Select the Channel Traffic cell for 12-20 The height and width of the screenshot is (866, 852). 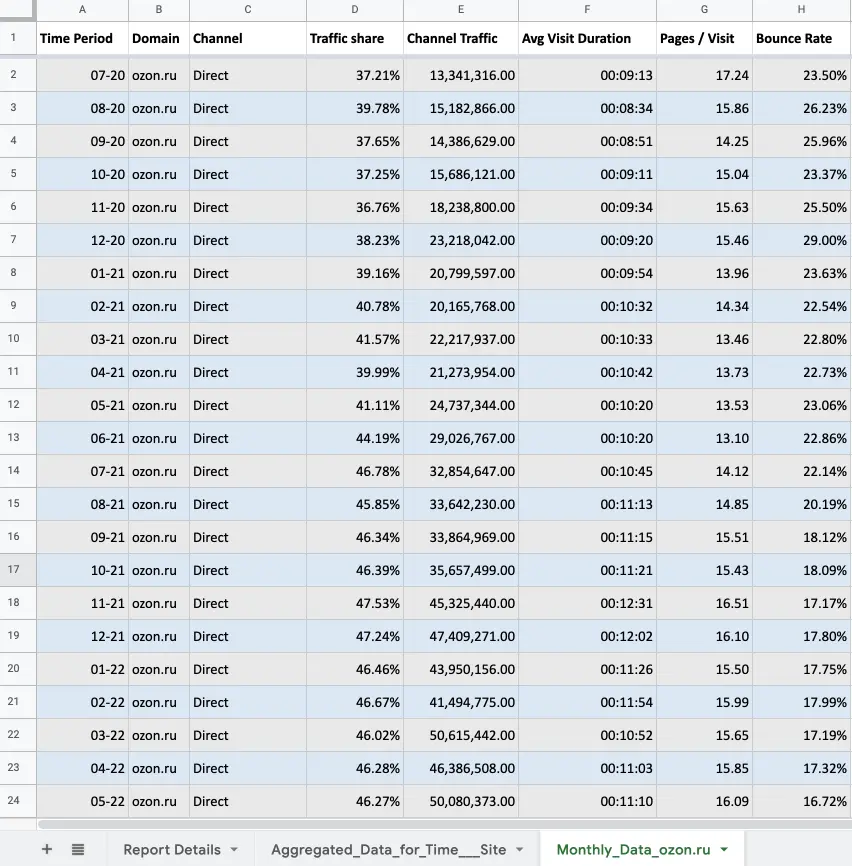pos(460,240)
